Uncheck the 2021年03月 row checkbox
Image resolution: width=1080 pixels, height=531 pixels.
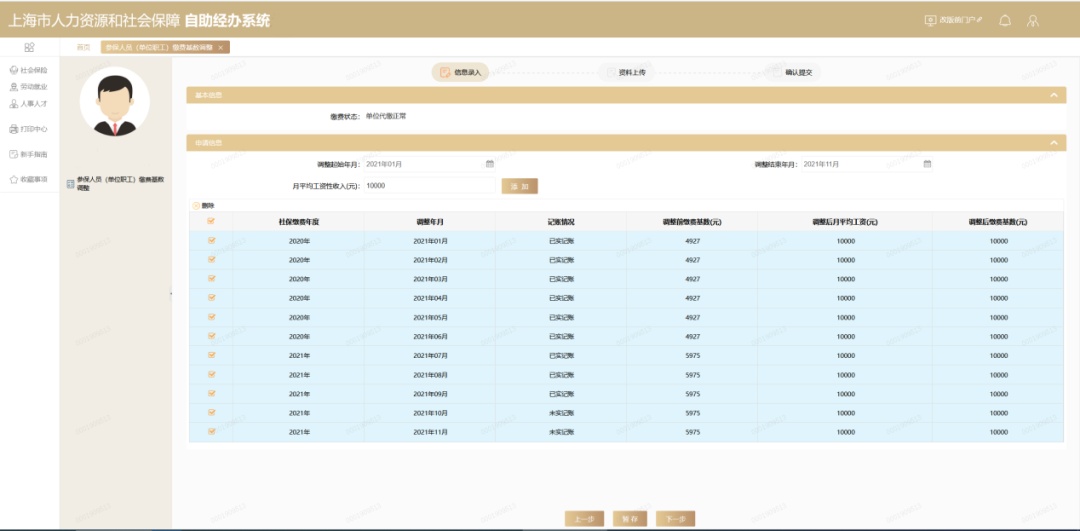pyautogui.click(x=211, y=279)
